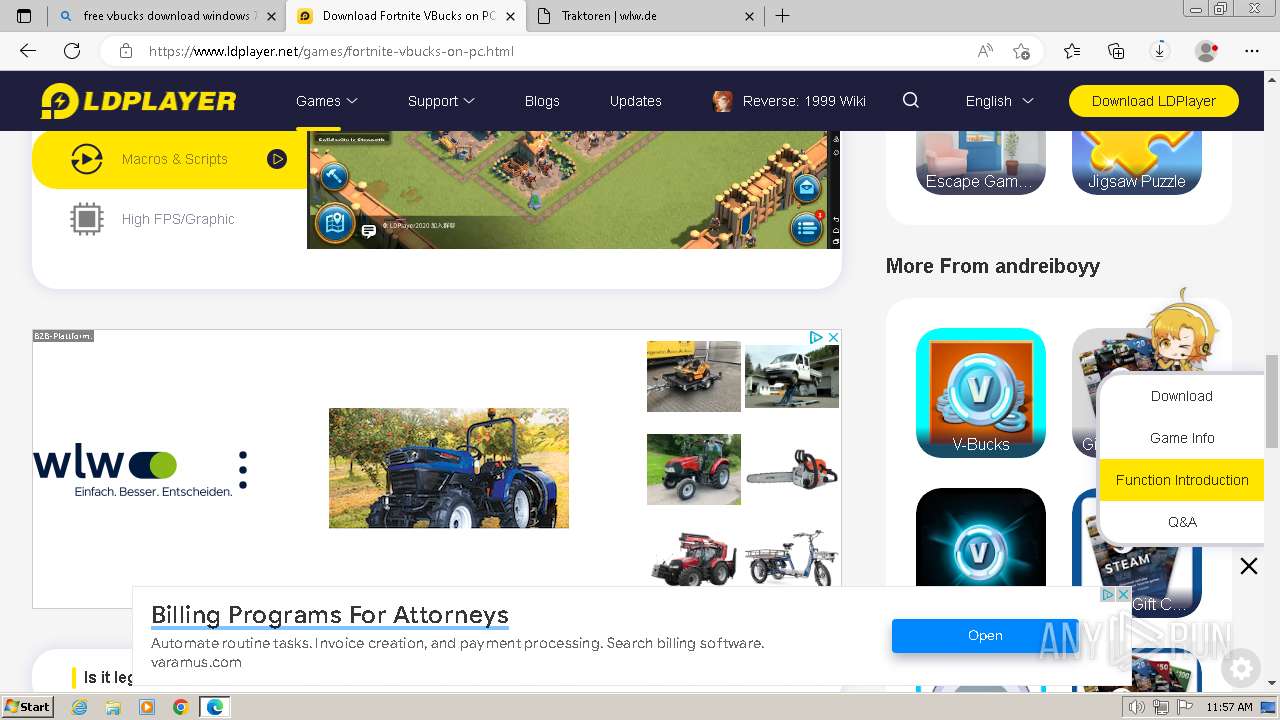1280x720 pixels.
Task: Click the Macros & Scripts play arrow
Action: pyautogui.click(x=277, y=159)
